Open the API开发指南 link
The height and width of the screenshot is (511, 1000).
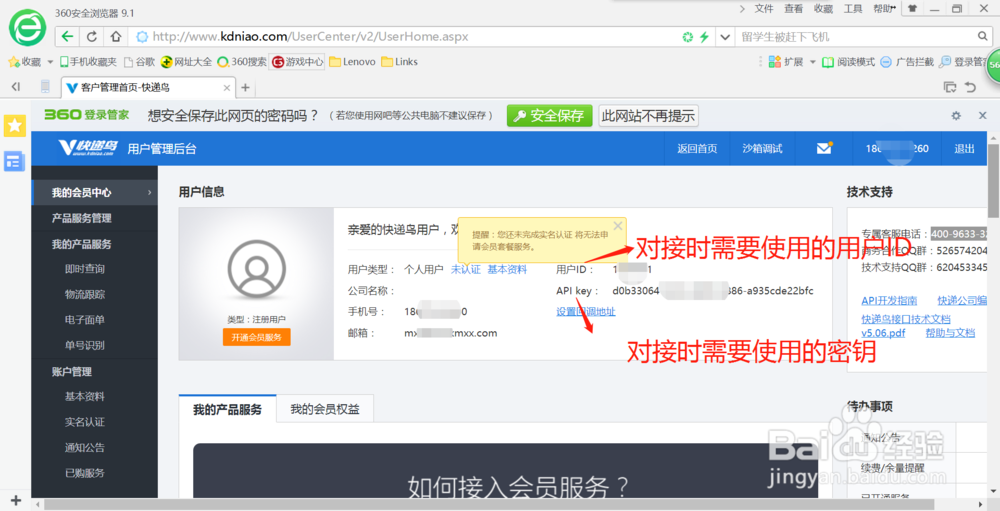tap(889, 300)
